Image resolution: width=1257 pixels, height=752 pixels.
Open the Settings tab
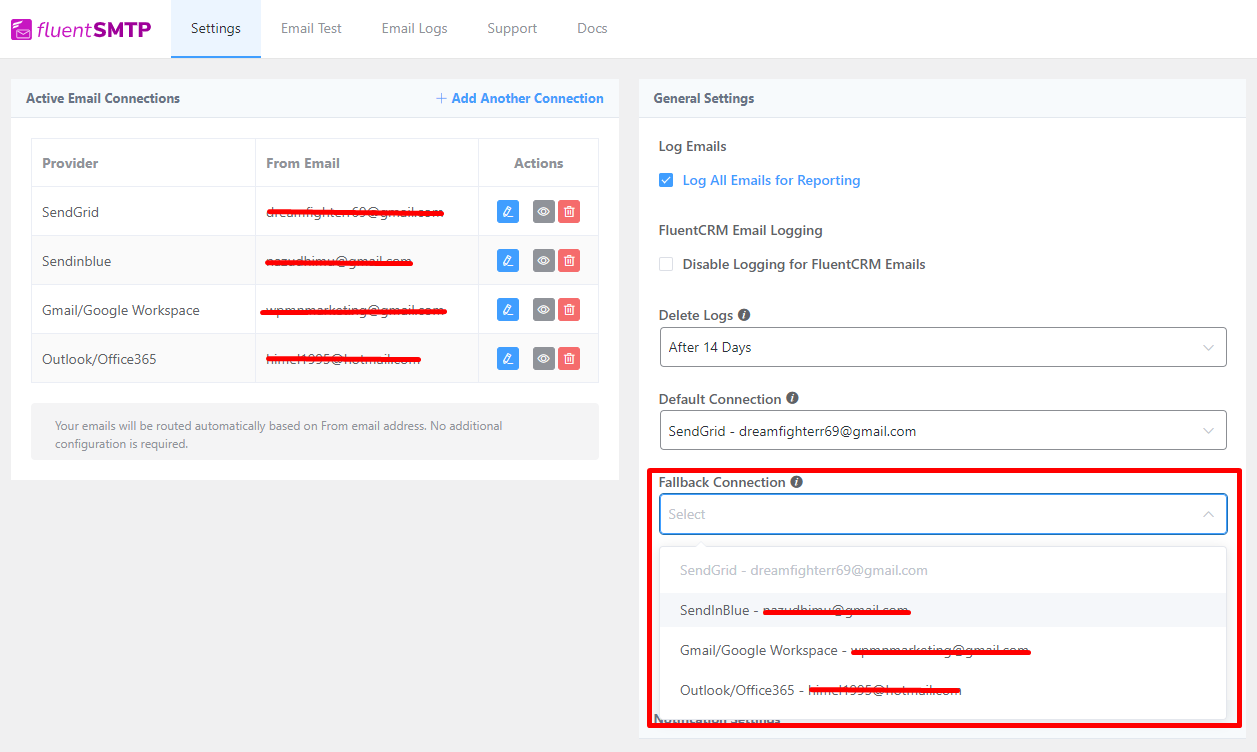pyautogui.click(x=216, y=28)
